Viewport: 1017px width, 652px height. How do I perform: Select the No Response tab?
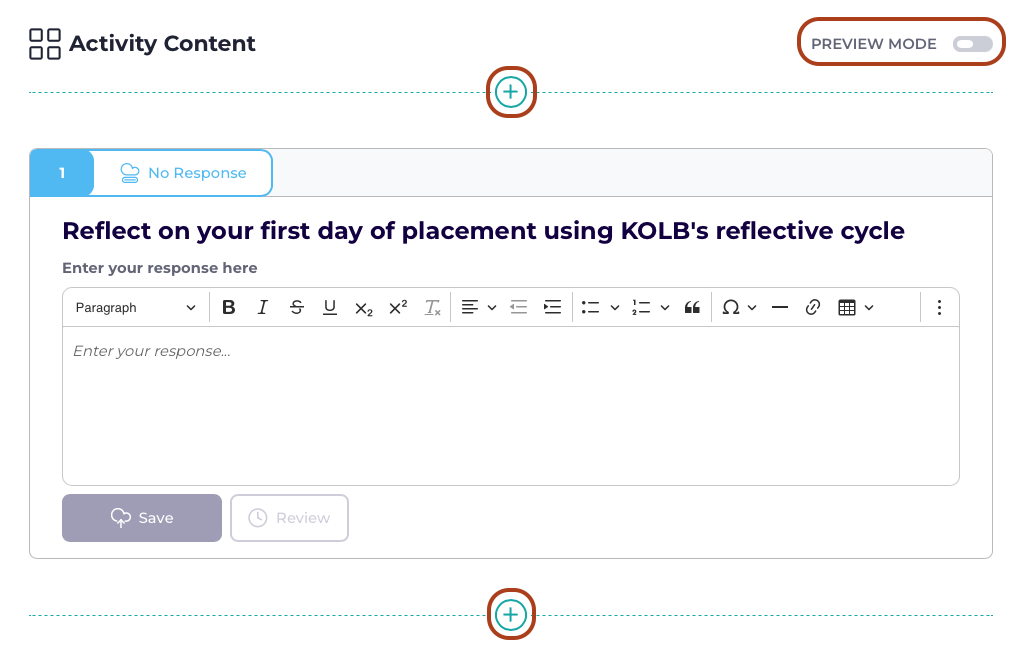183,173
